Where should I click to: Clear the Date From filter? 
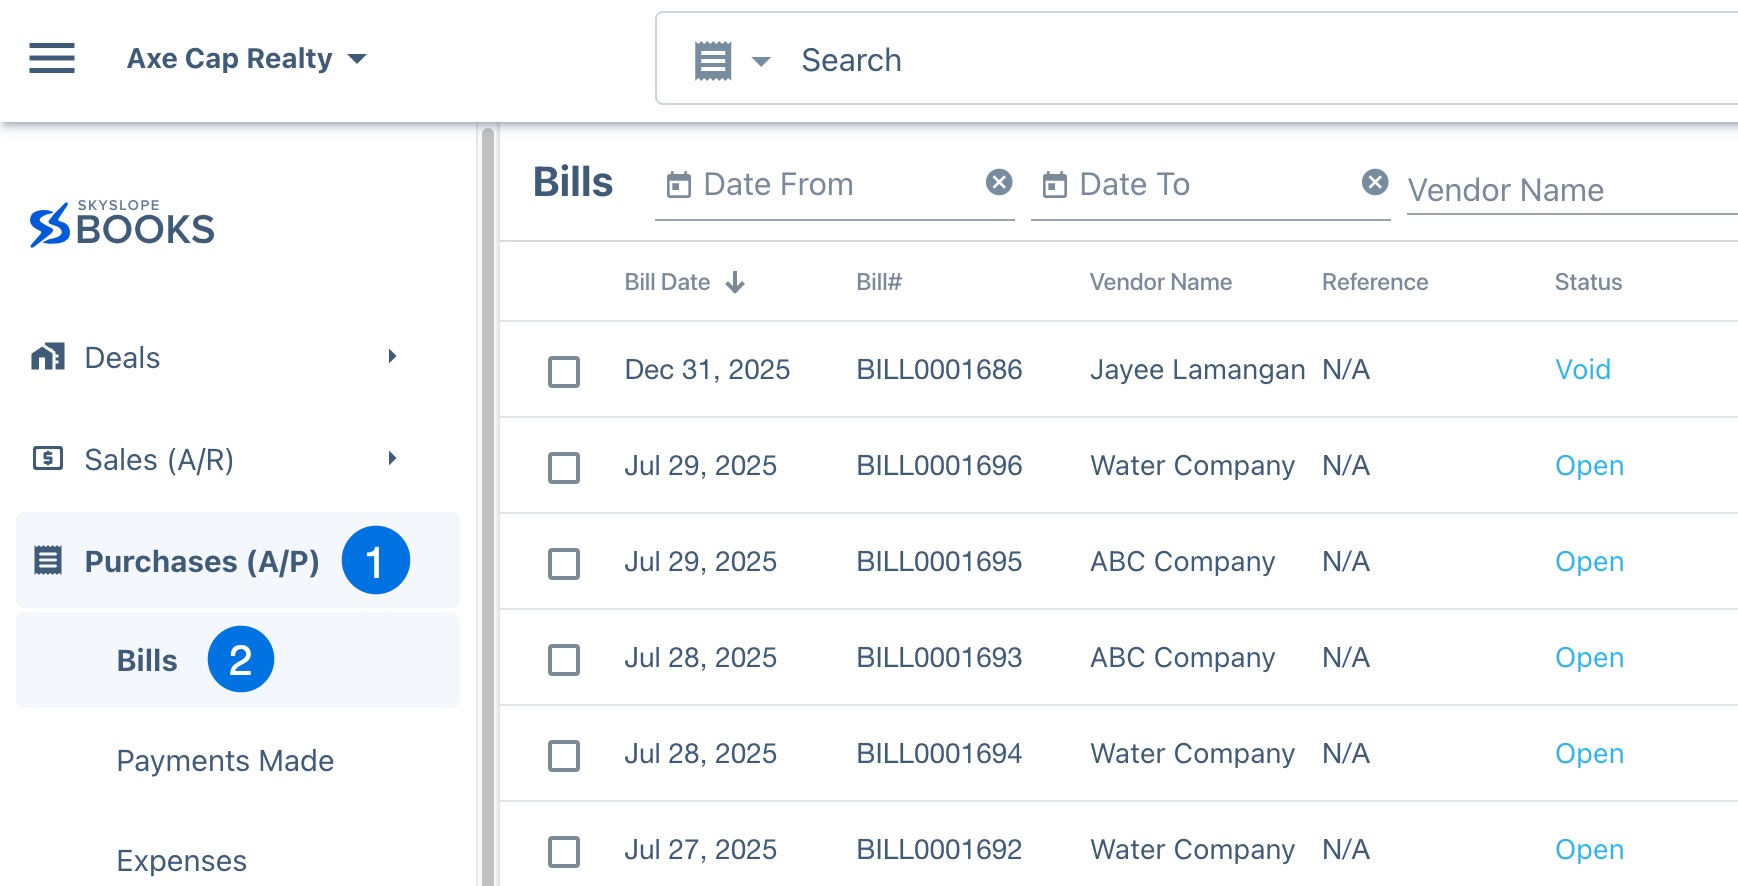click(x=998, y=182)
